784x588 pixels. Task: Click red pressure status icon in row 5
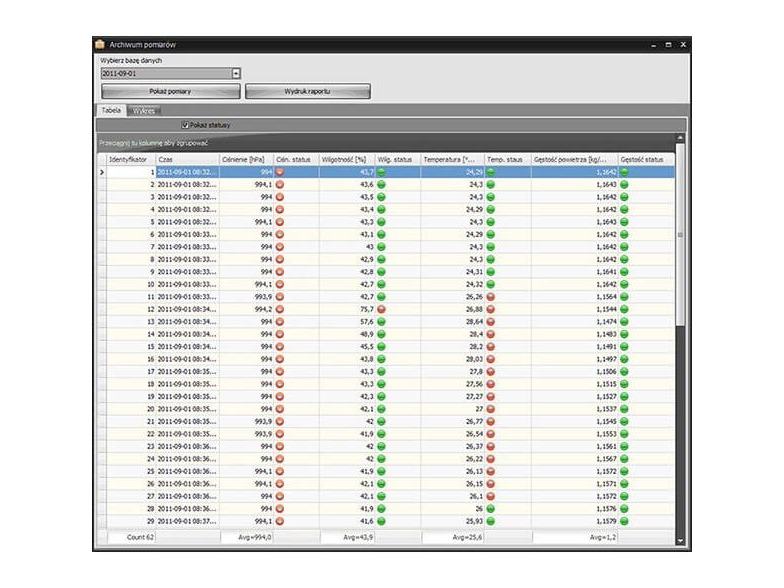click(x=280, y=222)
